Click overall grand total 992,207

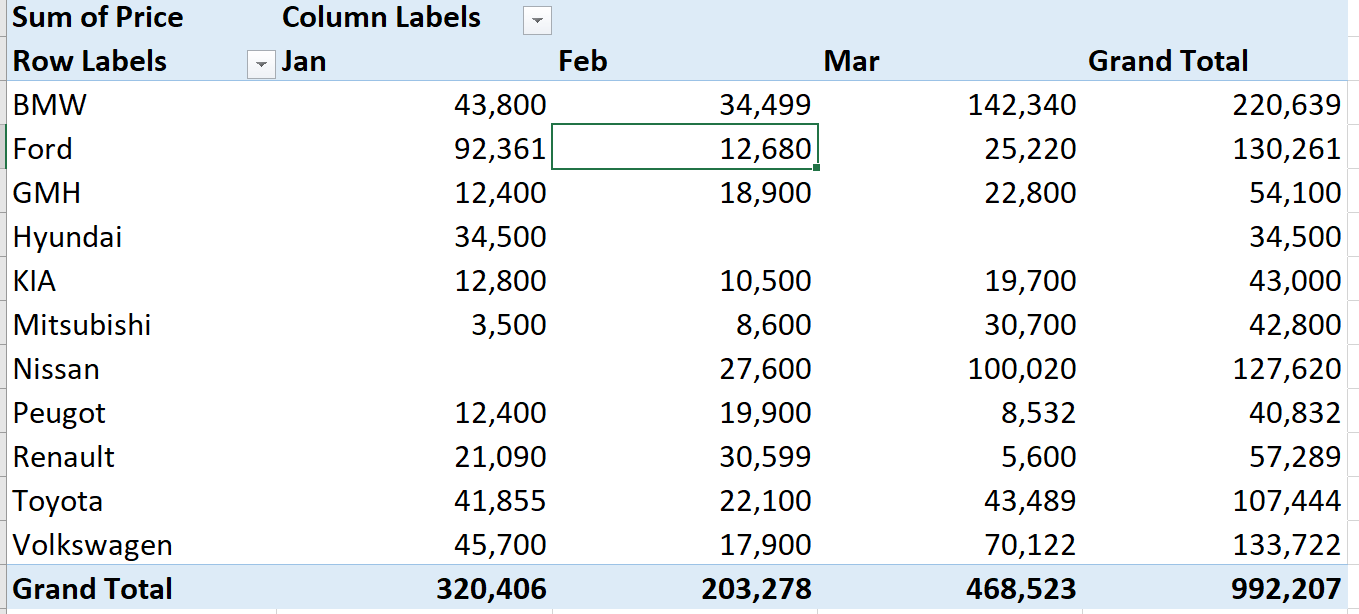coord(1286,589)
